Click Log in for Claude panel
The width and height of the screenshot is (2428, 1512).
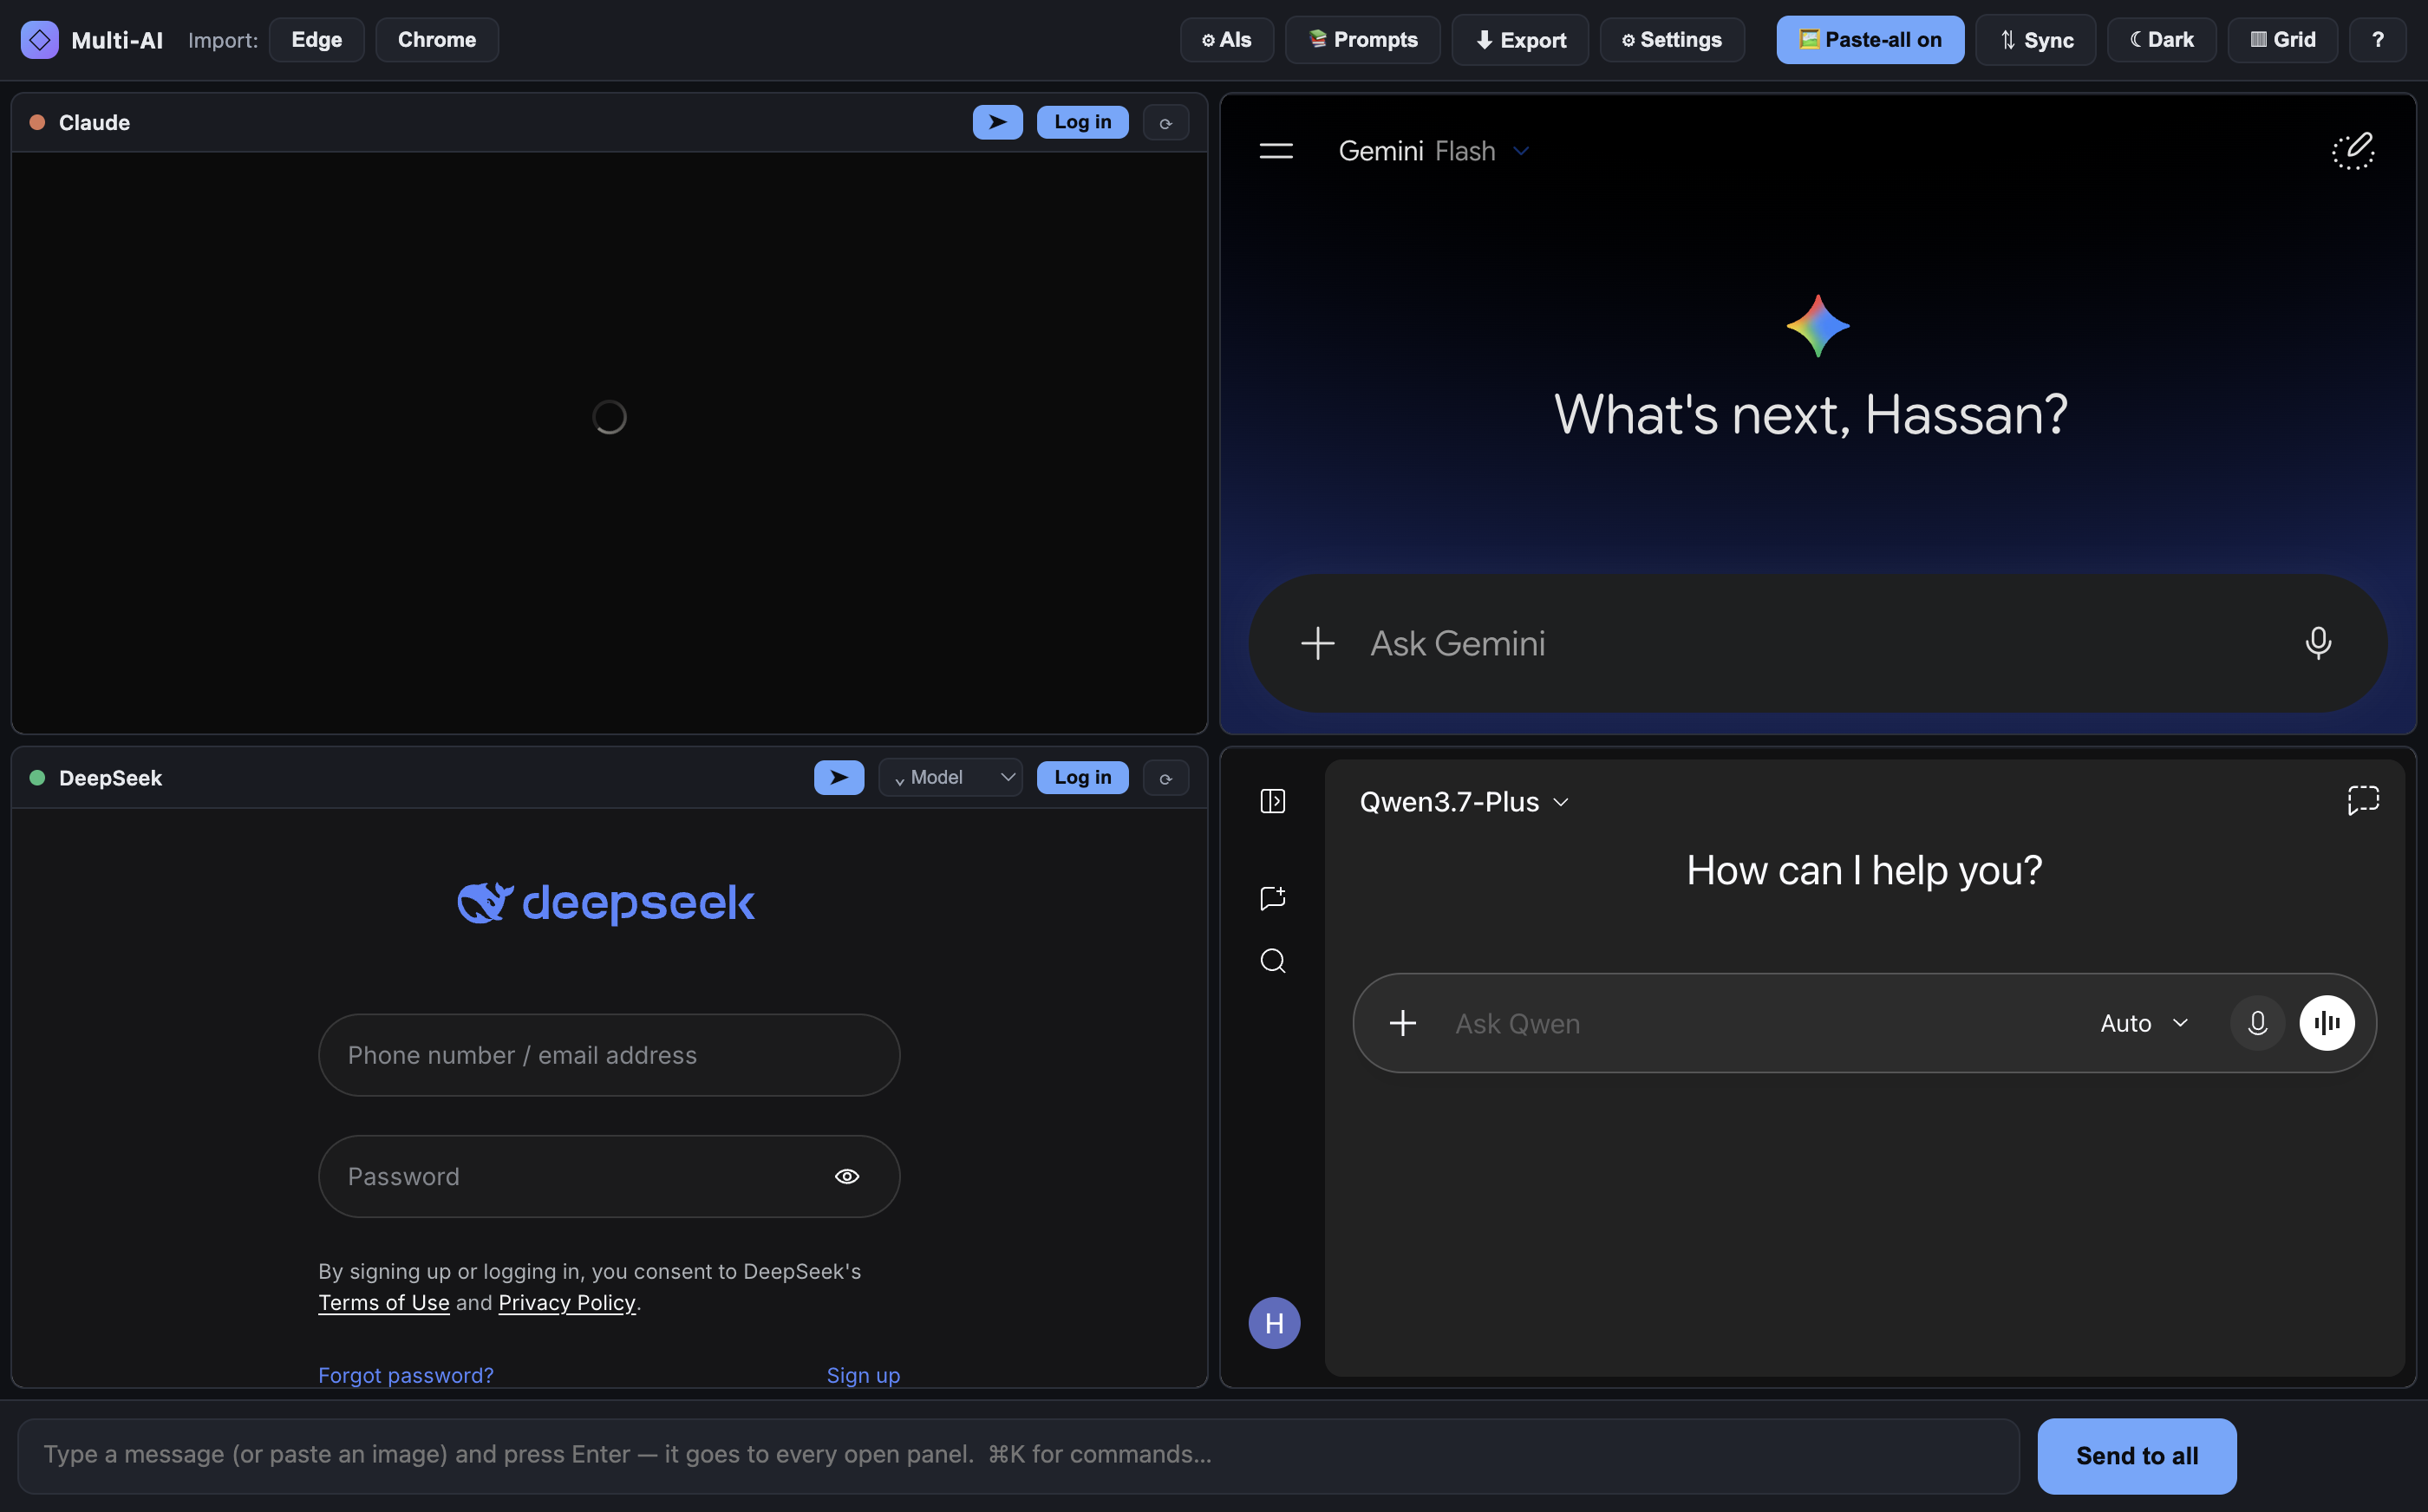[1082, 122]
